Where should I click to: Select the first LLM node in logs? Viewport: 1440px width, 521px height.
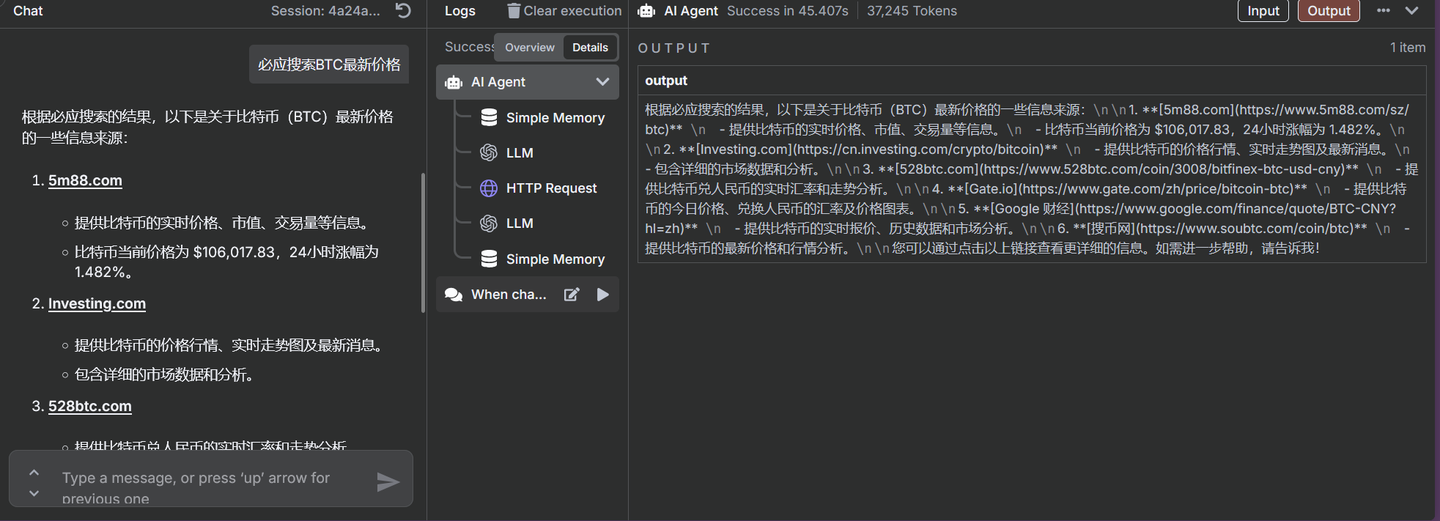[519, 153]
